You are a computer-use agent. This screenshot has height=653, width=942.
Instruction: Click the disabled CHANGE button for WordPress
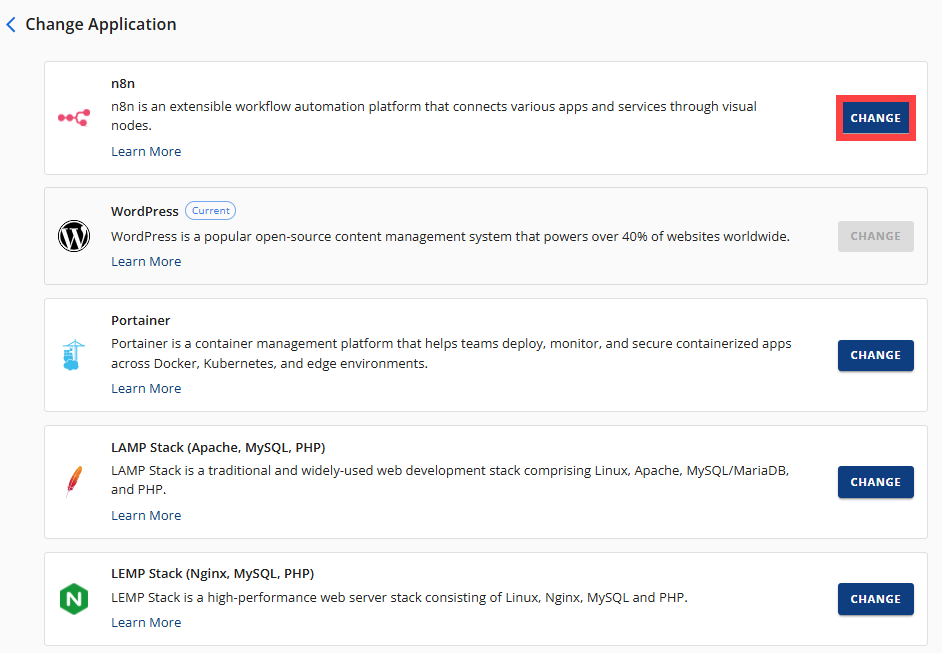[875, 236]
